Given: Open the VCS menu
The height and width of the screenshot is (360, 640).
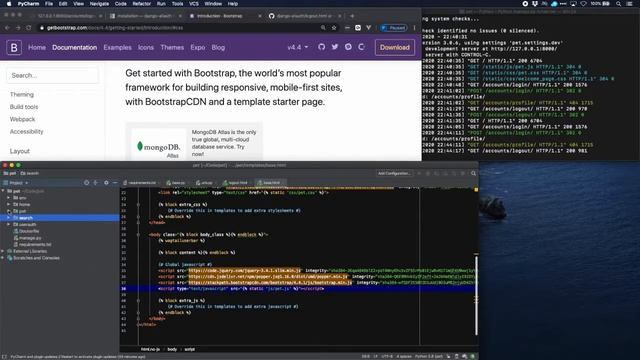Looking at the screenshot, I should (193, 4).
